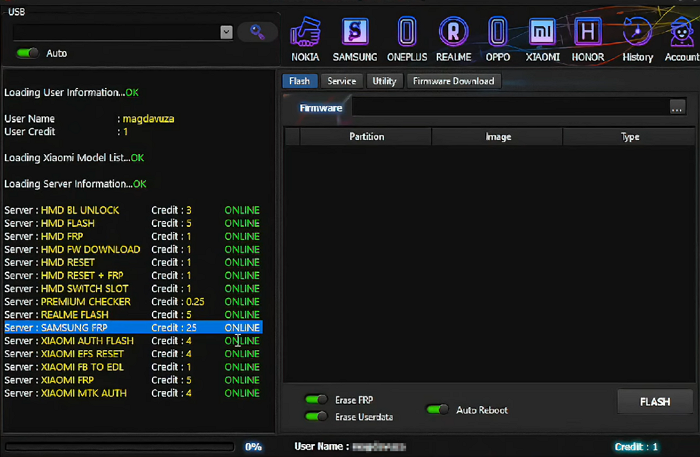700x457 pixels.
Task: Turn off Erase Userdata toggle
Action: [316, 416]
